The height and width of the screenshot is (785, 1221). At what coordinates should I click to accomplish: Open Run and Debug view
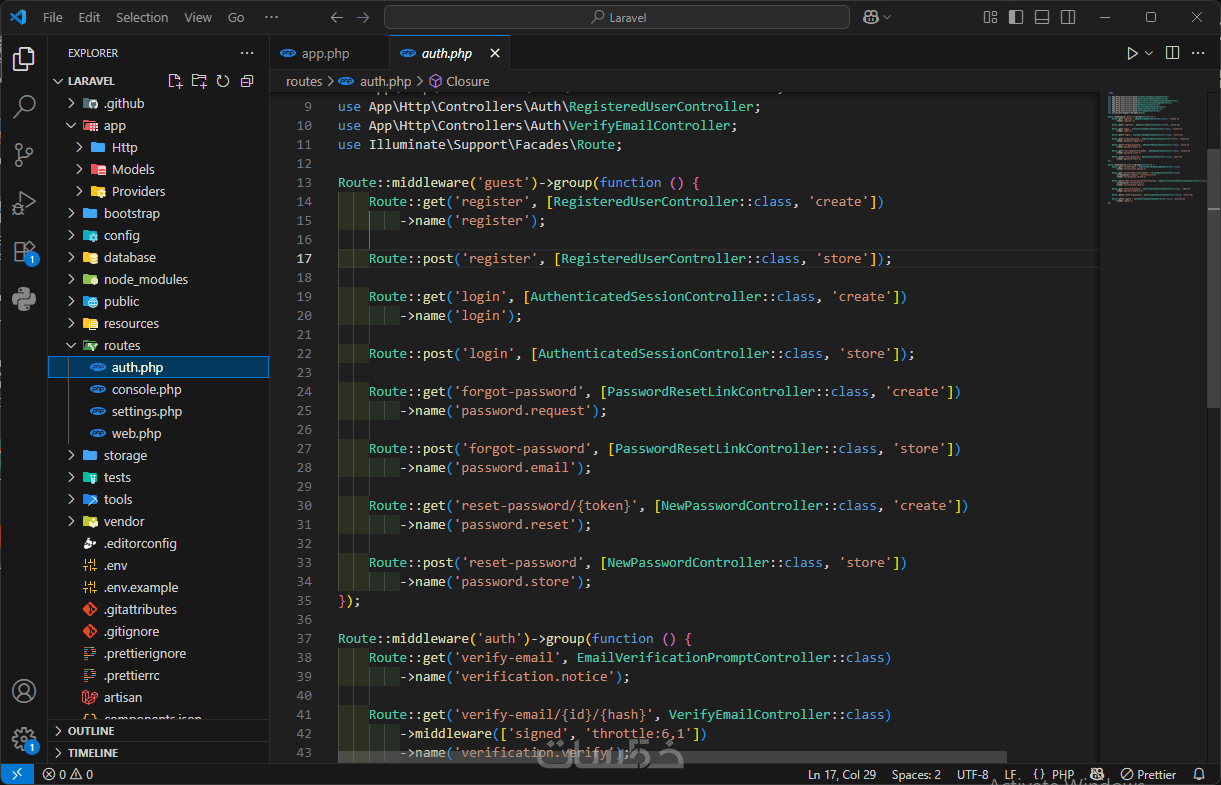24,203
